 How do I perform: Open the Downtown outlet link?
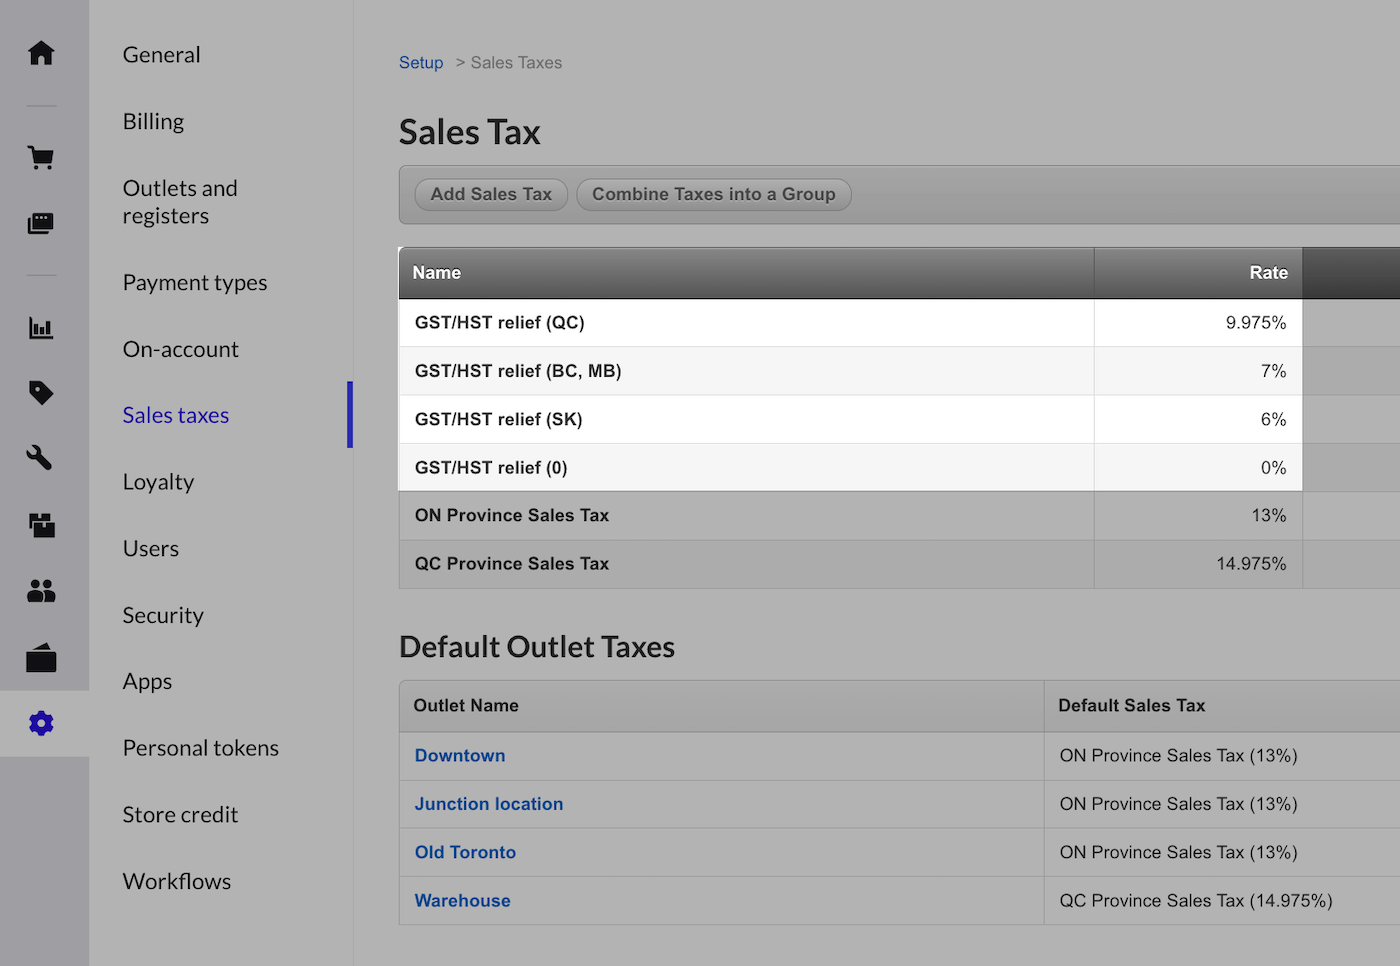(460, 756)
